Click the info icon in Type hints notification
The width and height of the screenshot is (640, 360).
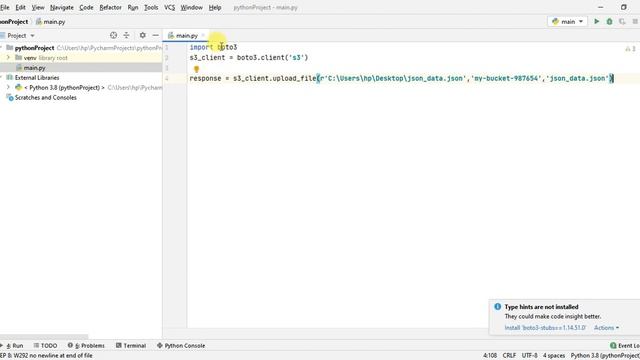point(498,307)
